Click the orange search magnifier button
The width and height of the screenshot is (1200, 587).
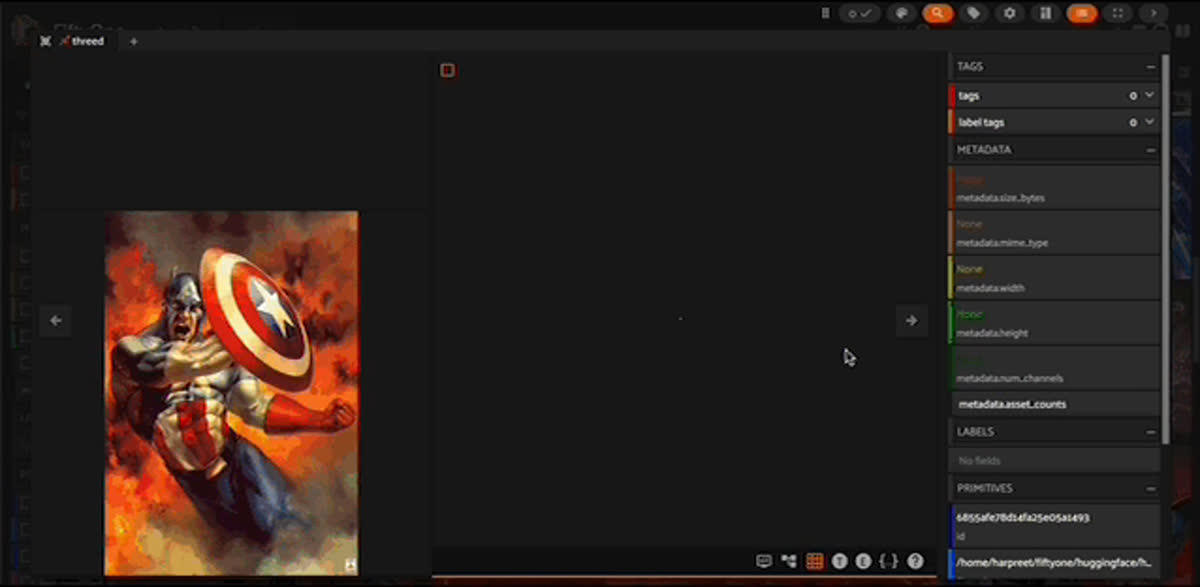(x=937, y=13)
